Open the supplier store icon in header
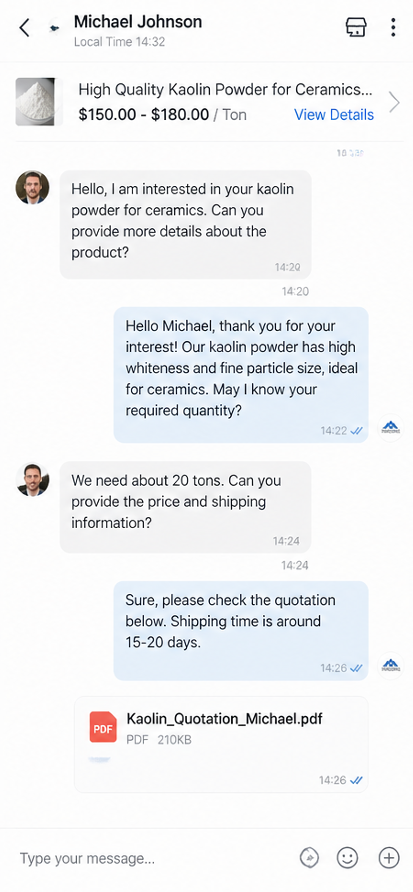Image resolution: width=413 pixels, height=892 pixels. point(356,27)
